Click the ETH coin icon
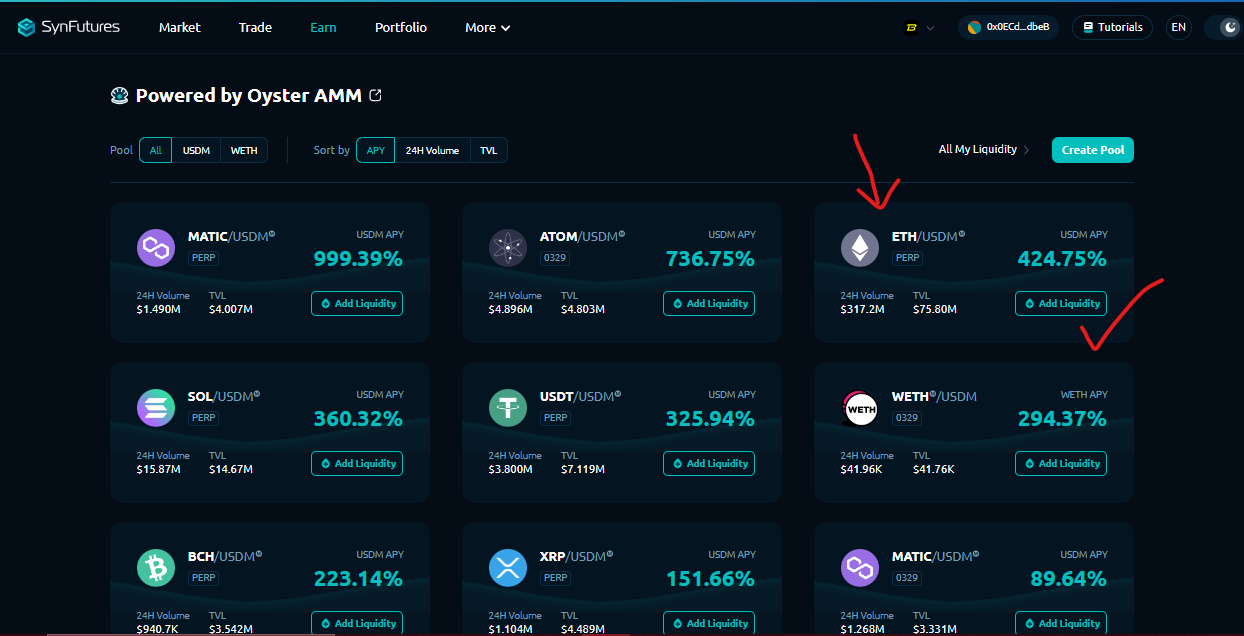1244x636 pixels. coord(860,248)
